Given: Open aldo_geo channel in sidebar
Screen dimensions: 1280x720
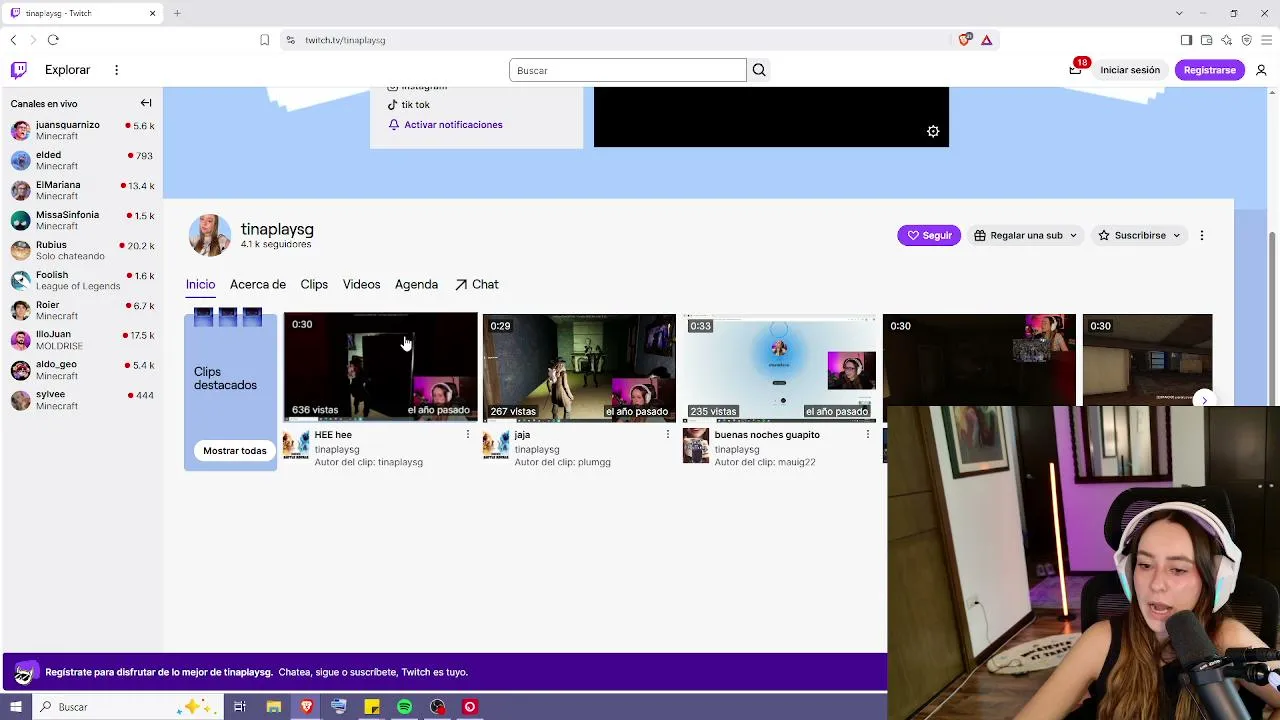Looking at the screenshot, I should [82, 370].
